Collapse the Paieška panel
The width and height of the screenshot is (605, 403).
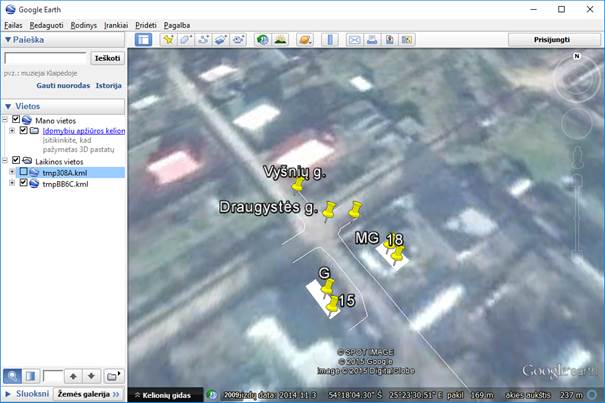pyautogui.click(x=8, y=40)
